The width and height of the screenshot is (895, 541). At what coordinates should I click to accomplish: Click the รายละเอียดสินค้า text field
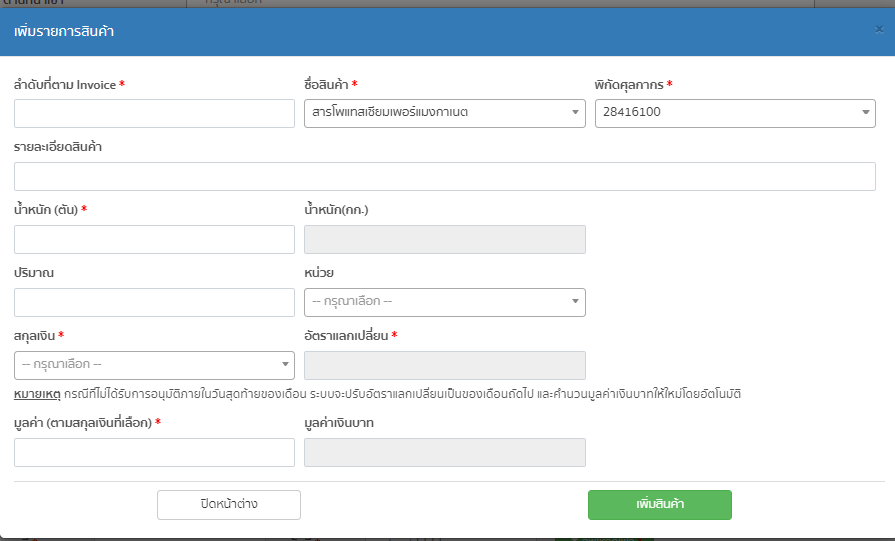click(x=445, y=176)
